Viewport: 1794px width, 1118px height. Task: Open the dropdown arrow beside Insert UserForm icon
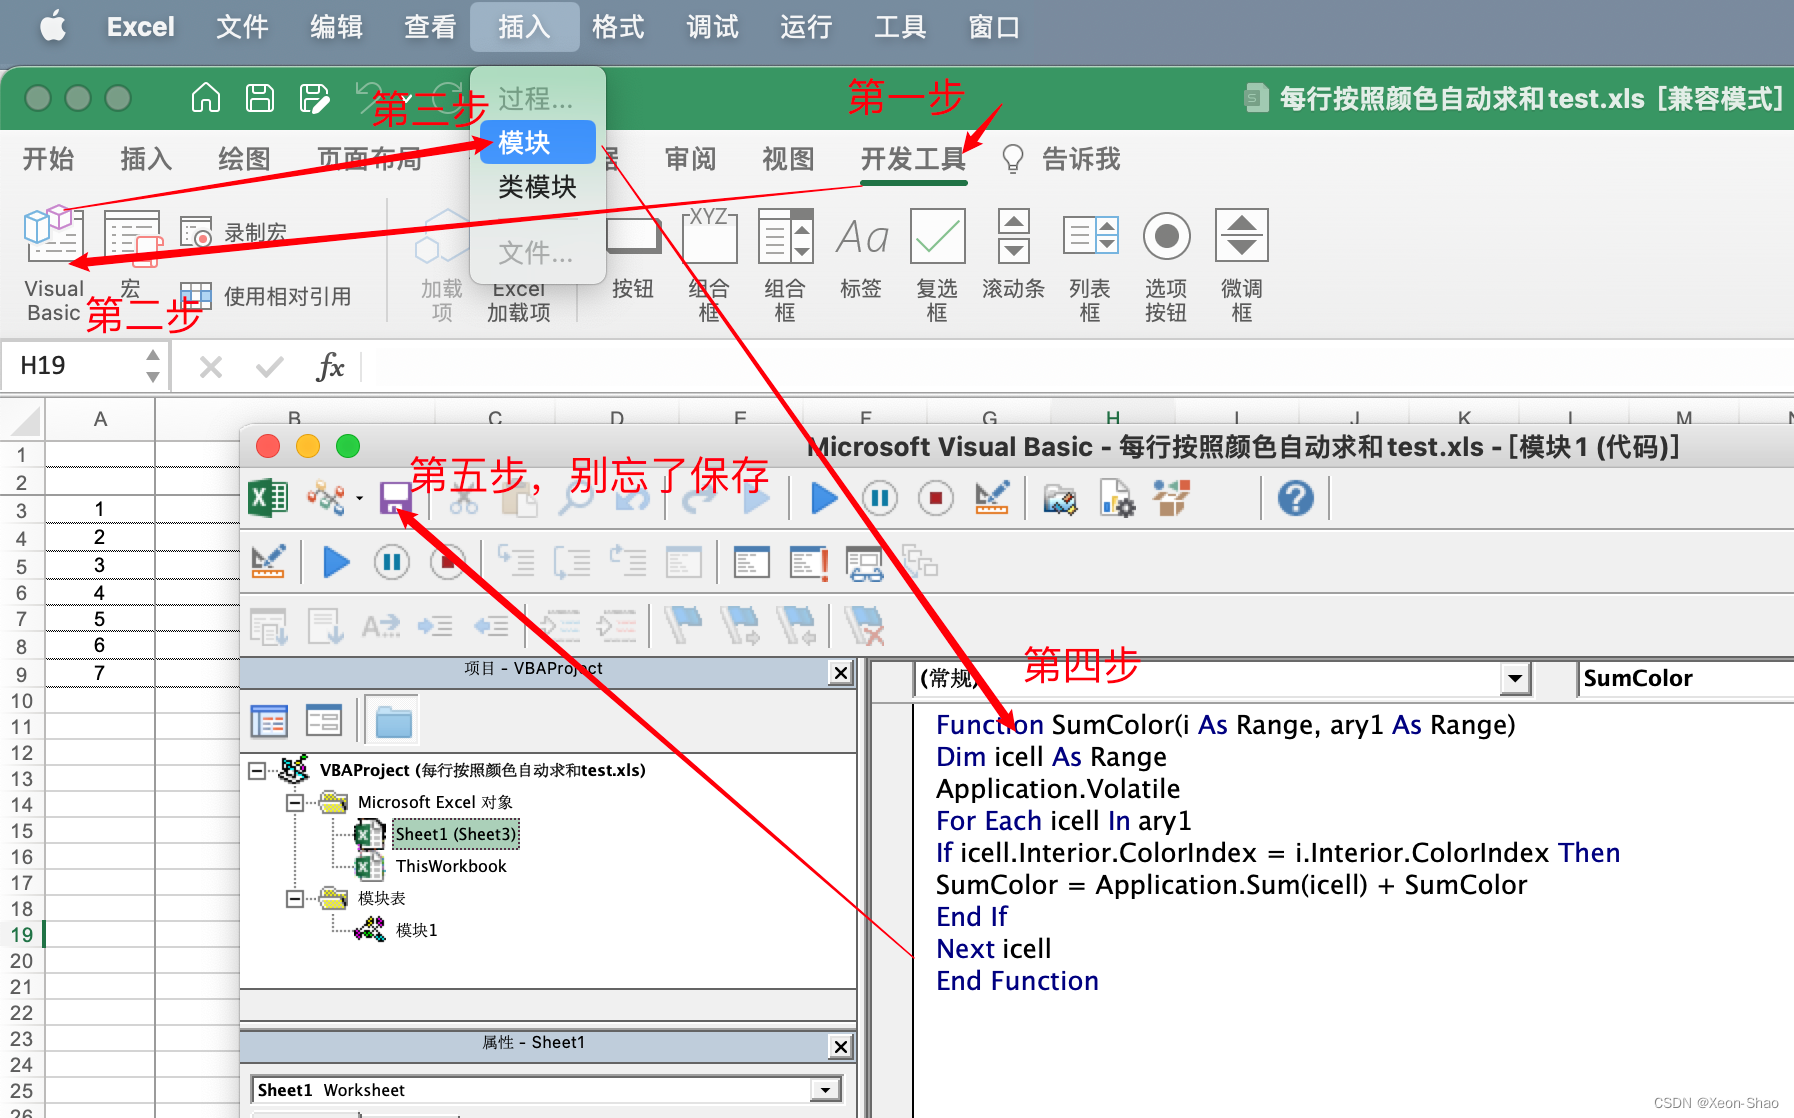(x=359, y=498)
